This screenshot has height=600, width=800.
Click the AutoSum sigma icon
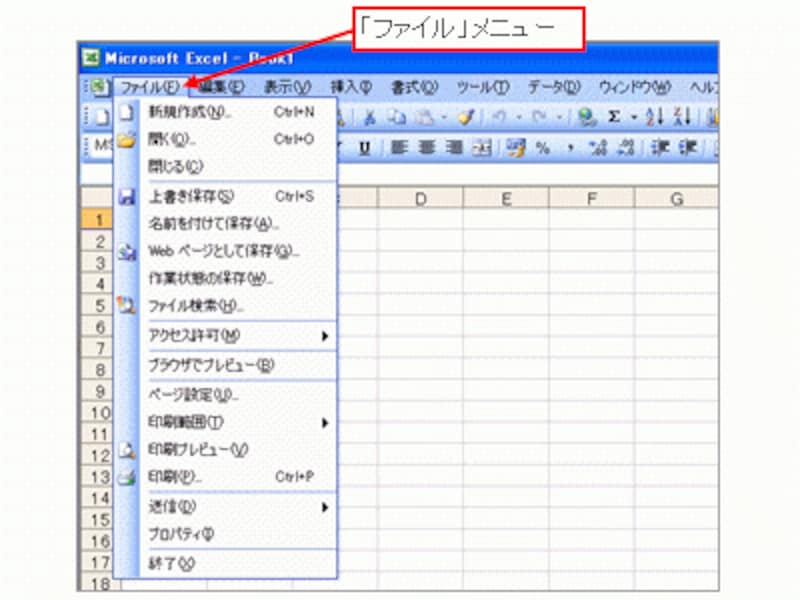(614, 118)
